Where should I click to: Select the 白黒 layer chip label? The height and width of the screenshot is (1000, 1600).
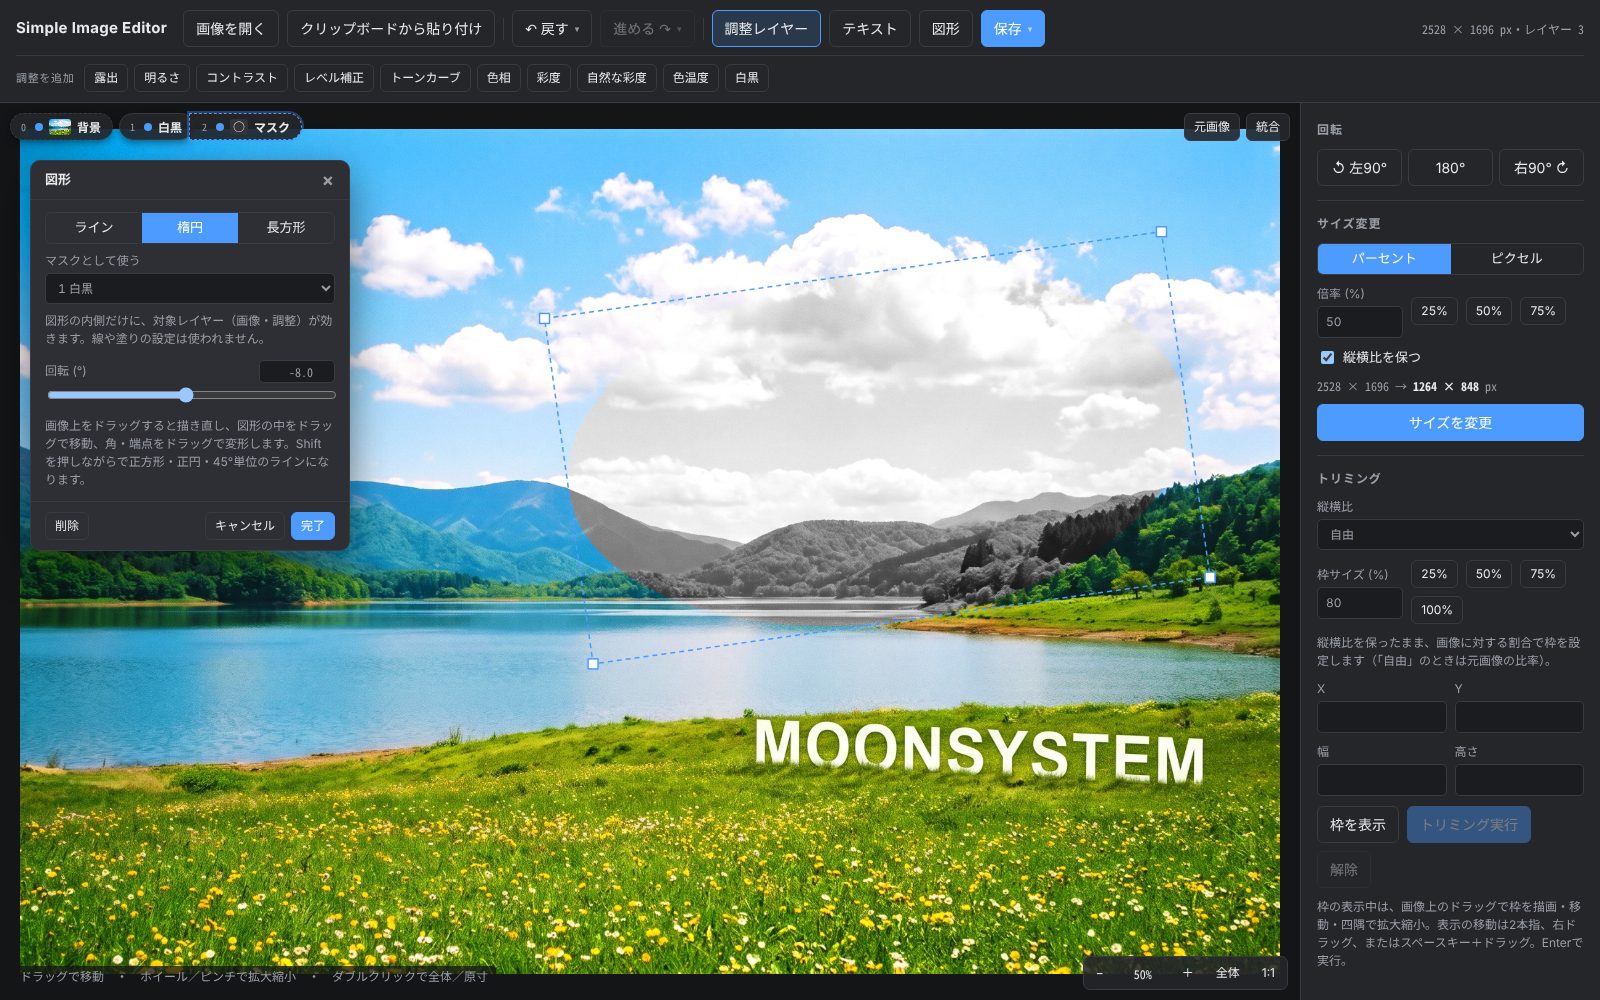point(170,127)
